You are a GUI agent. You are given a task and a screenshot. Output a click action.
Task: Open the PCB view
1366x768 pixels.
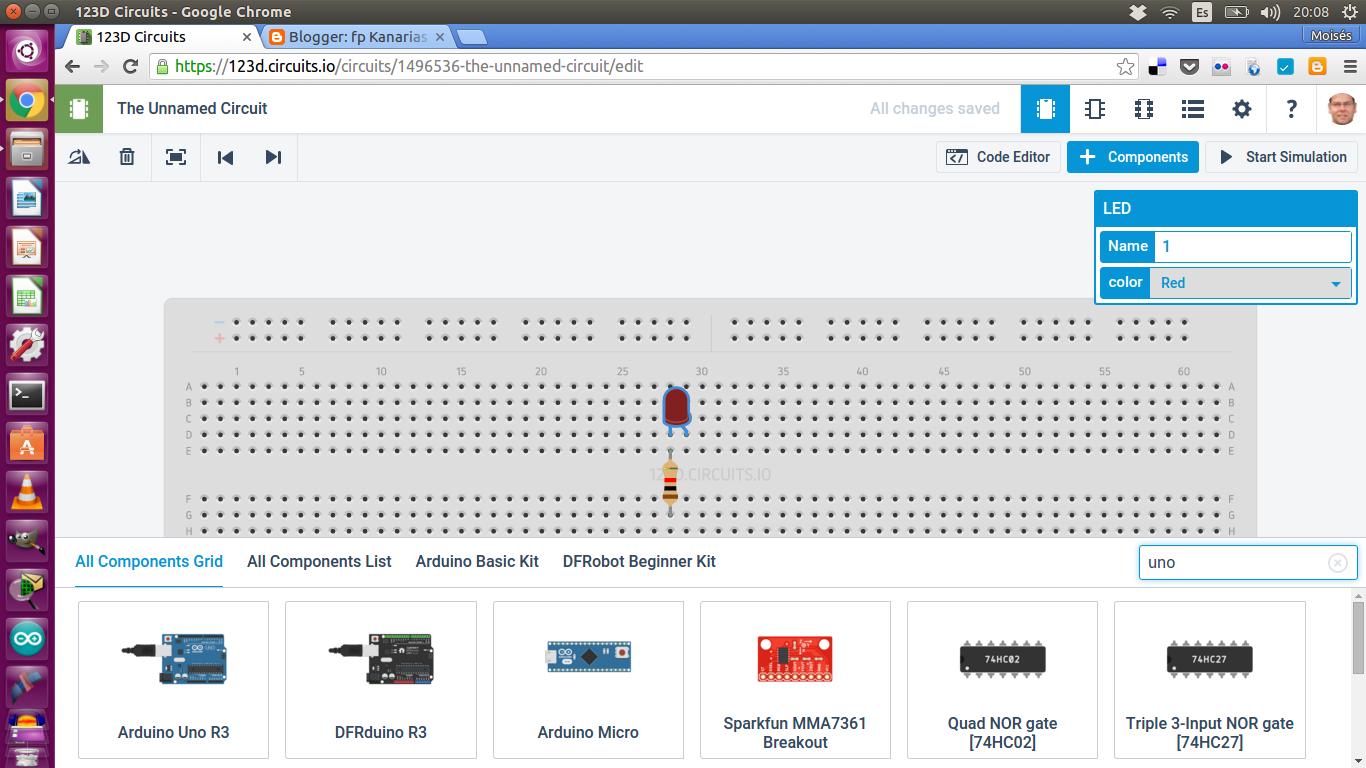(x=1143, y=108)
